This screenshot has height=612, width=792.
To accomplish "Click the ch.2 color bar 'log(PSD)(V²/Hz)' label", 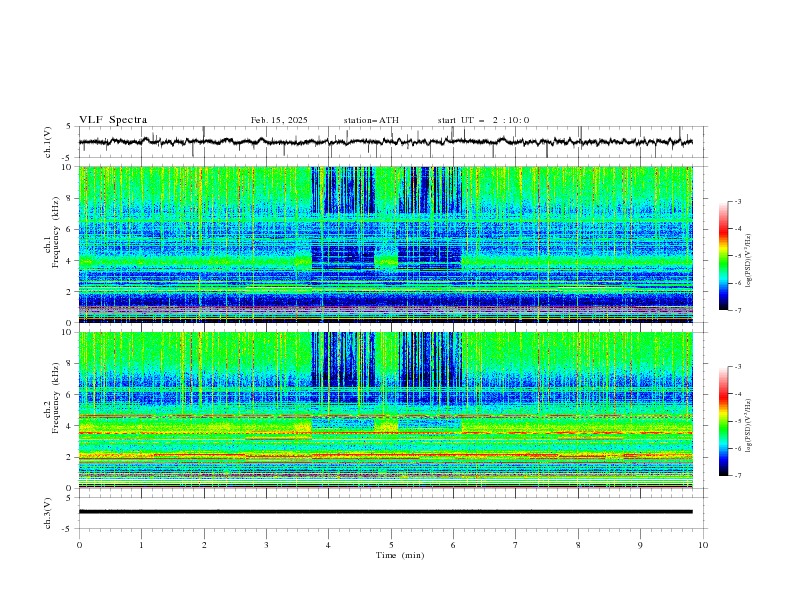I will click(749, 425).
